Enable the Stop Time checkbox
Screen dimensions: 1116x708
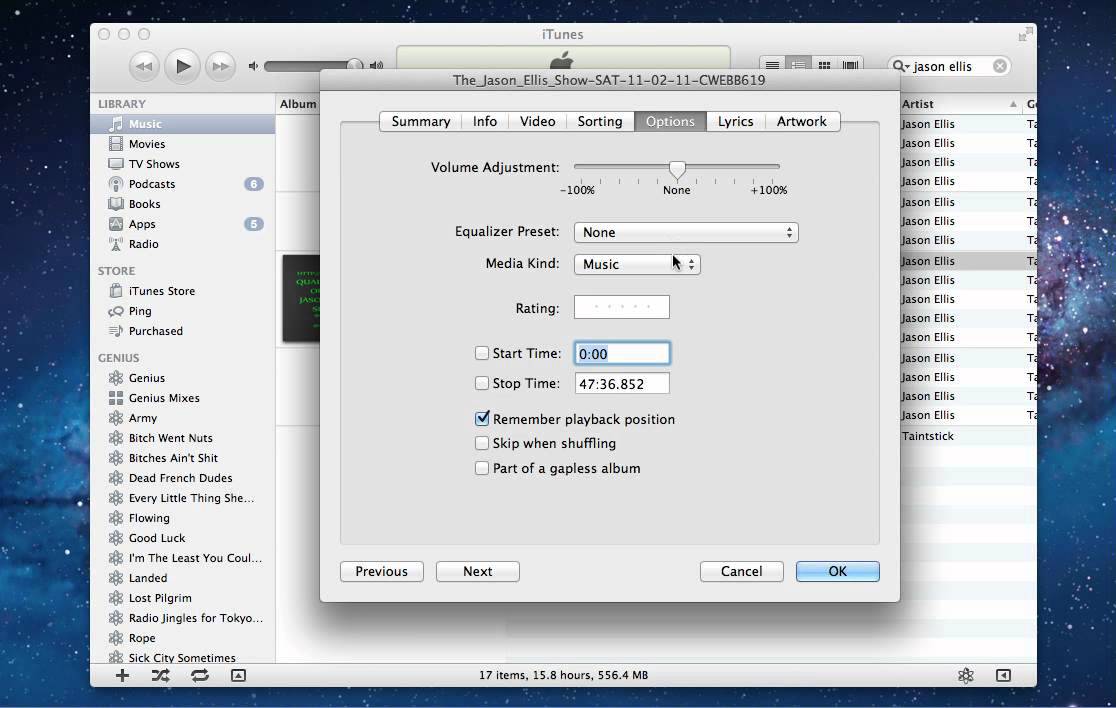pos(482,383)
